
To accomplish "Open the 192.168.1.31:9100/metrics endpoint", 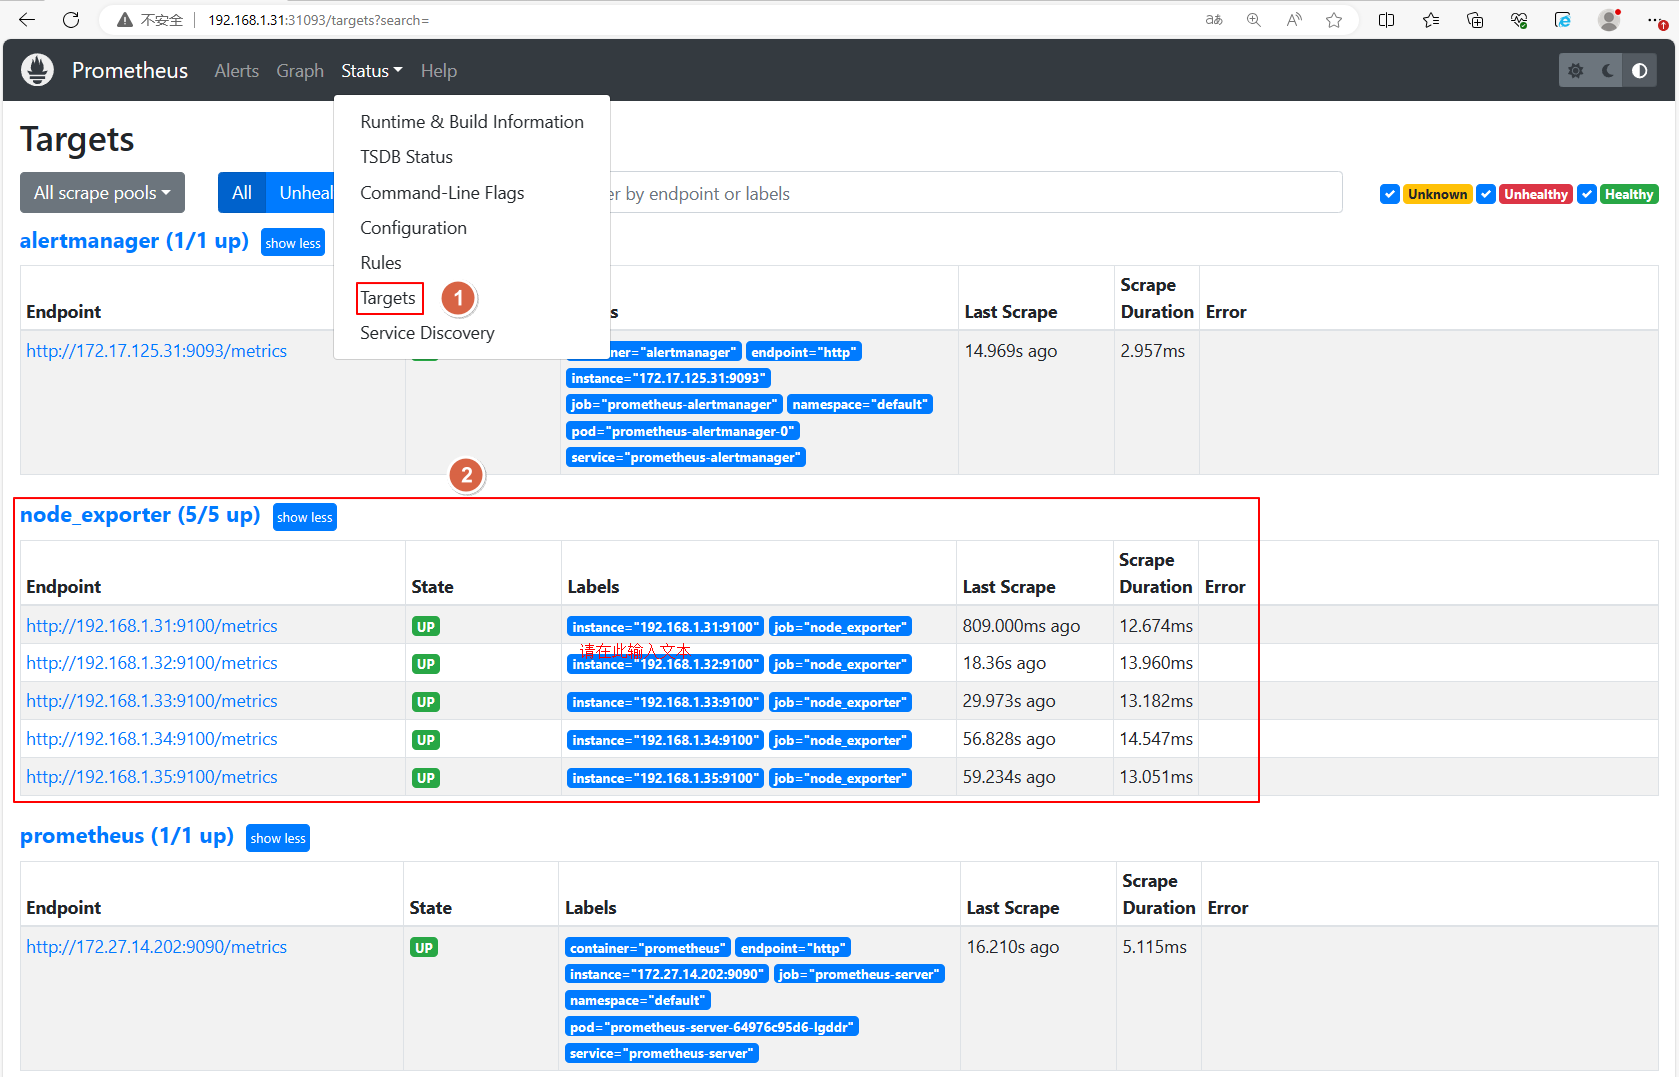I will (x=152, y=626).
